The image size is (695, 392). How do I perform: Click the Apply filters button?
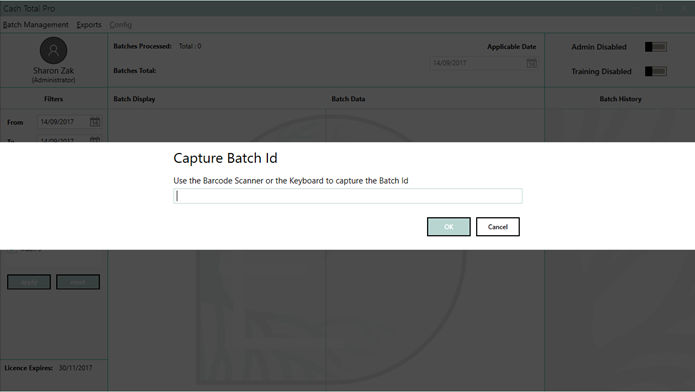pyautogui.click(x=29, y=282)
